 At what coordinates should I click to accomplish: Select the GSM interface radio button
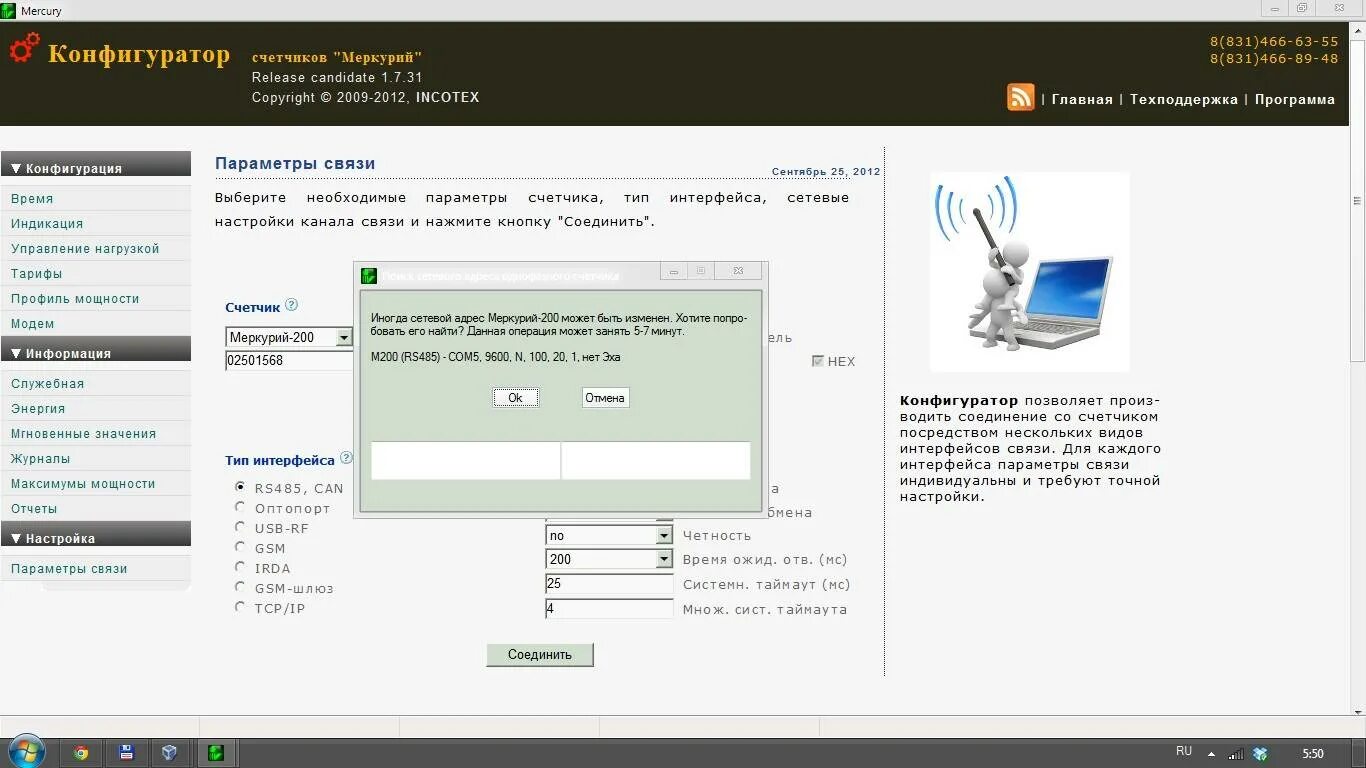click(240, 547)
